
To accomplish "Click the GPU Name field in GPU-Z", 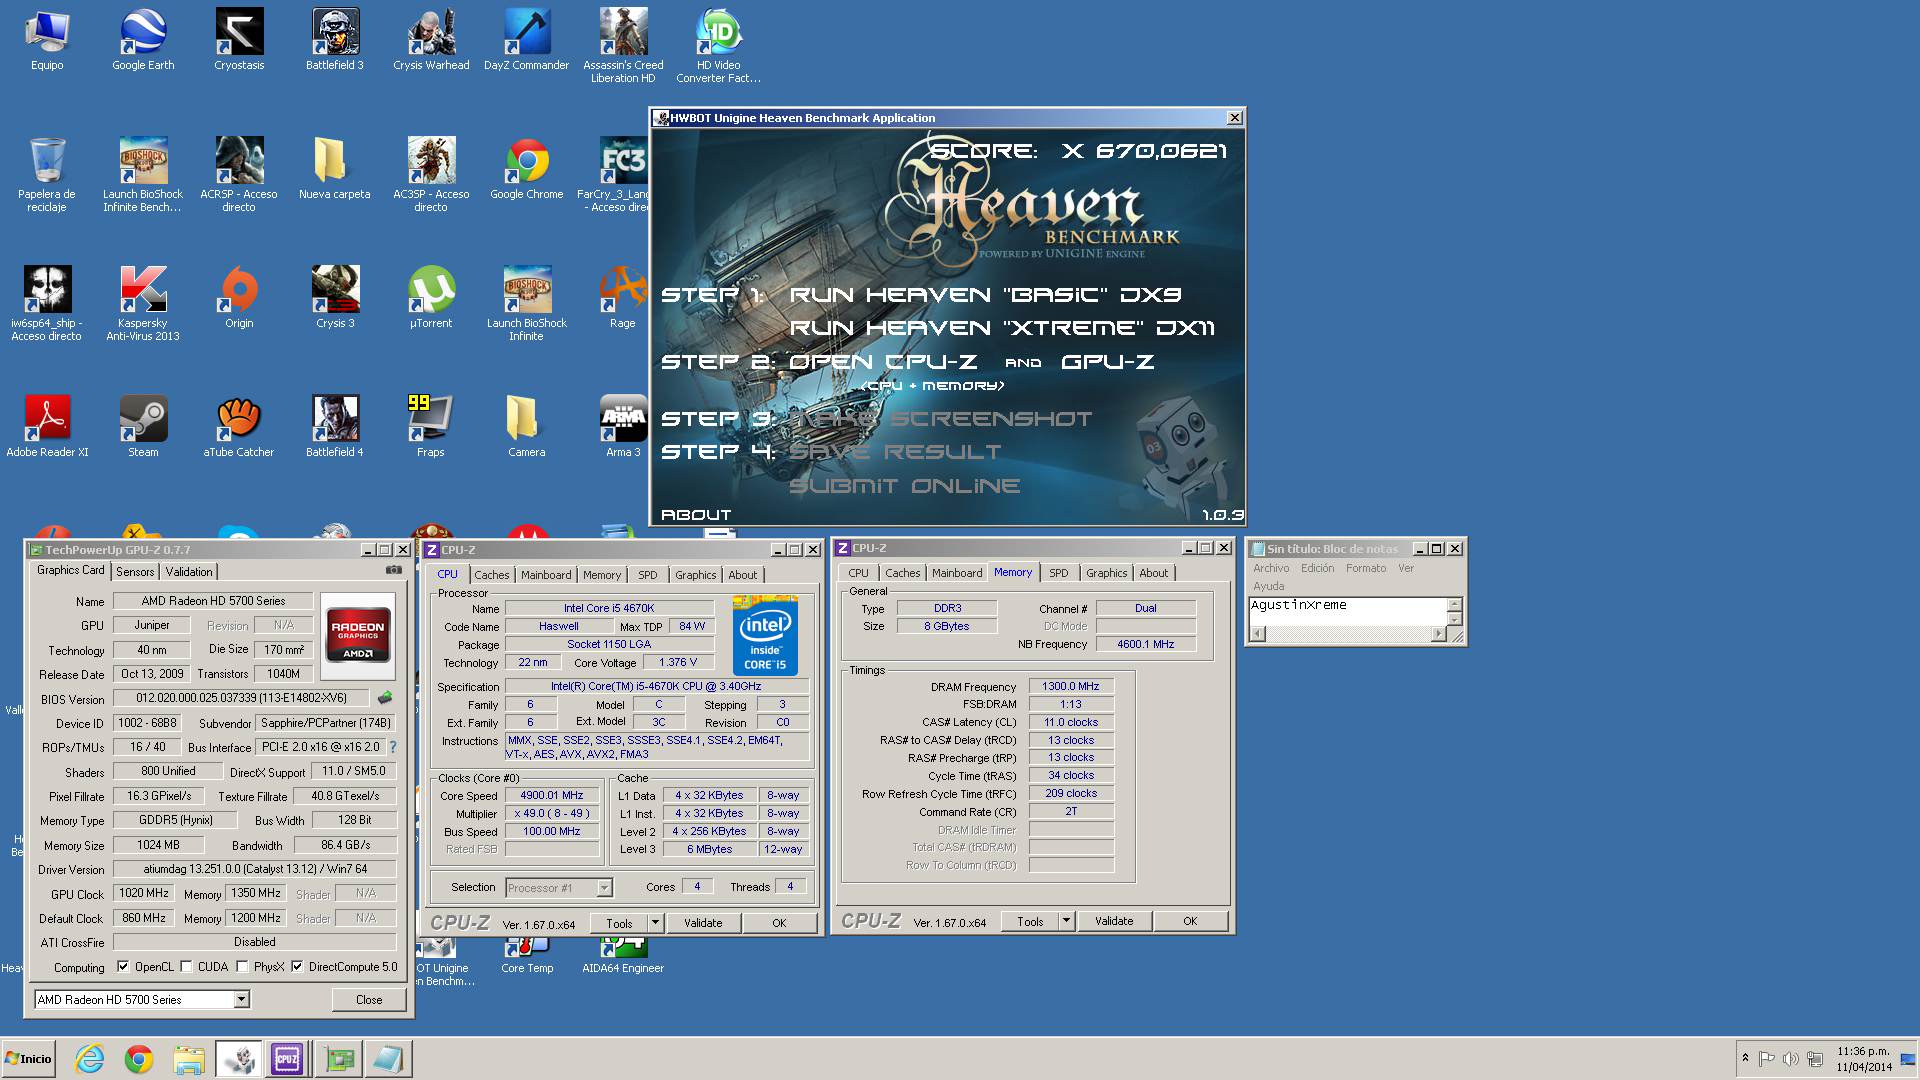I will (x=213, y=601).
